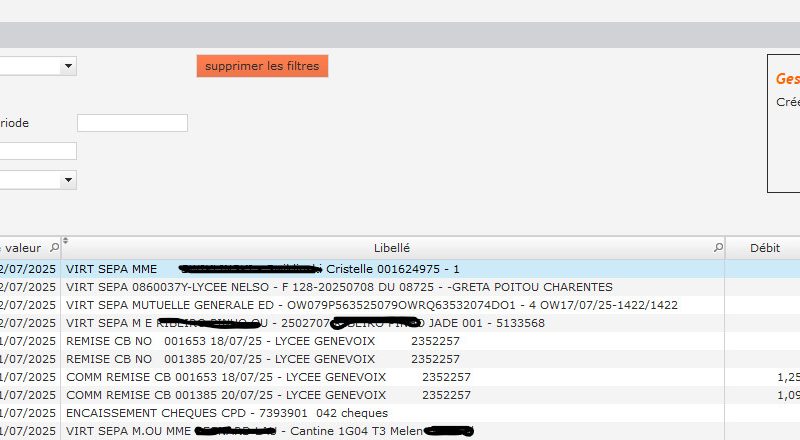
Task: Click the sort arrows icon left of Libellé
Action: click(x=66, y=242)
